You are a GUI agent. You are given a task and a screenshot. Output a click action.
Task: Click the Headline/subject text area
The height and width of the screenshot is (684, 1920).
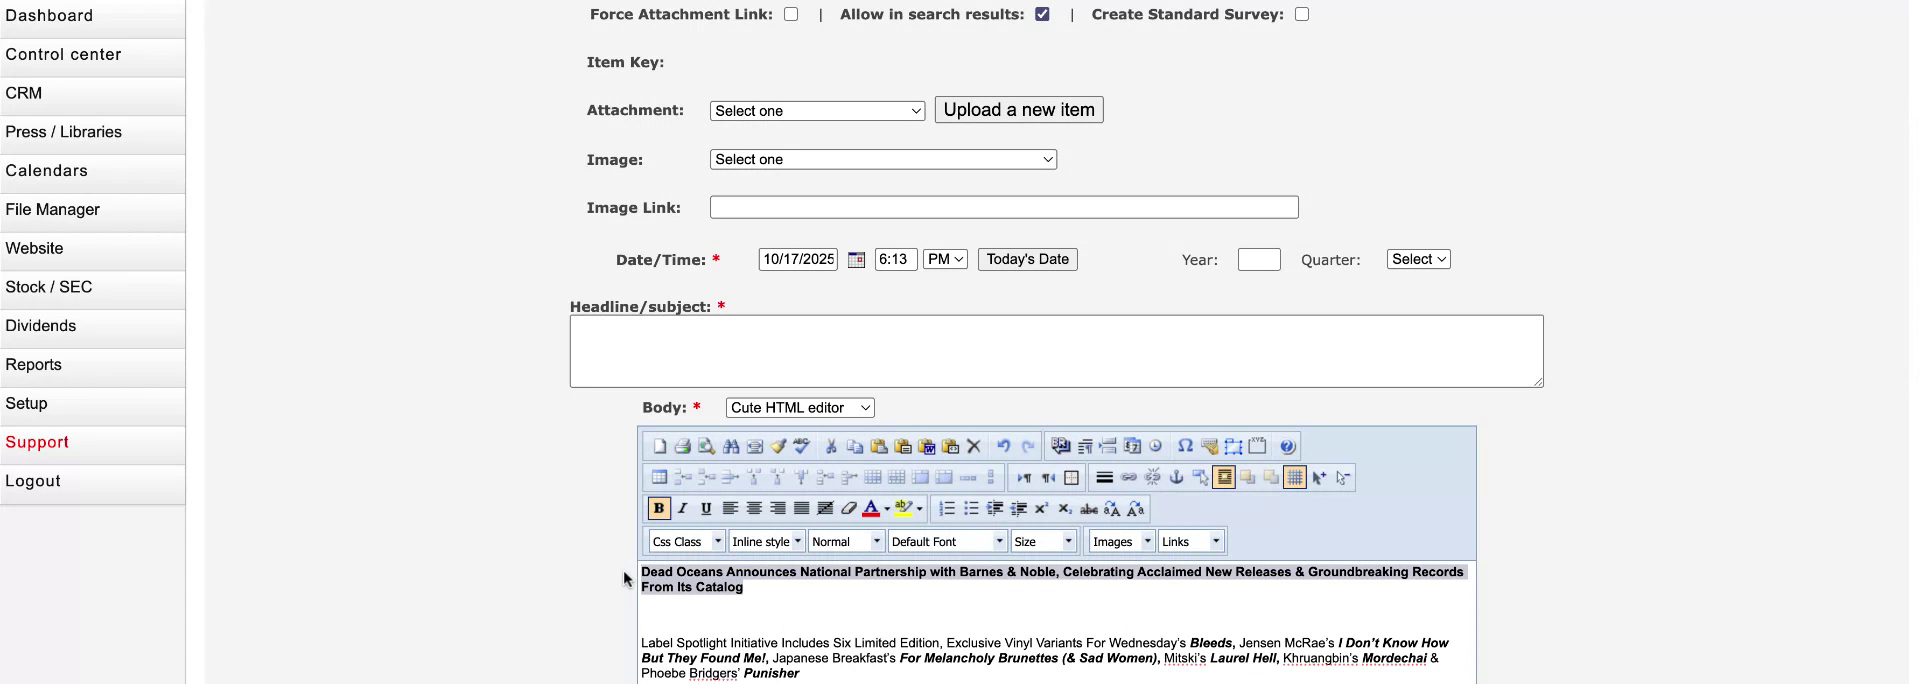1056,351
